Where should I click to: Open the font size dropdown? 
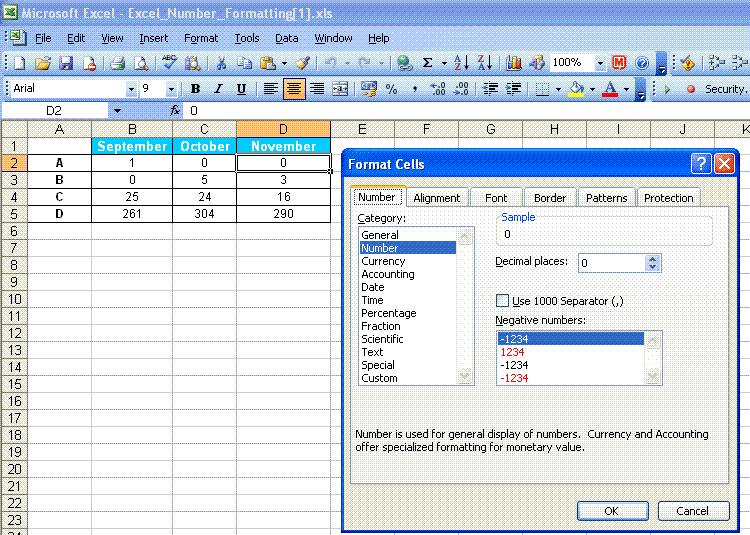(x=171, y=89)
